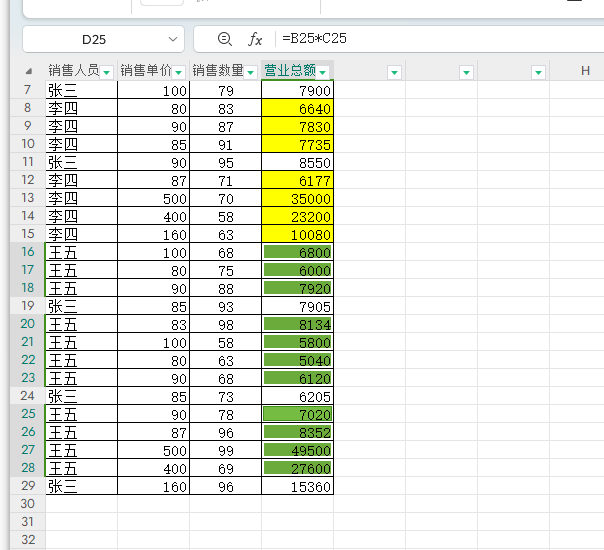Select column H header
This screenshot has height=550, width=604.
click(x=586, y=70)
